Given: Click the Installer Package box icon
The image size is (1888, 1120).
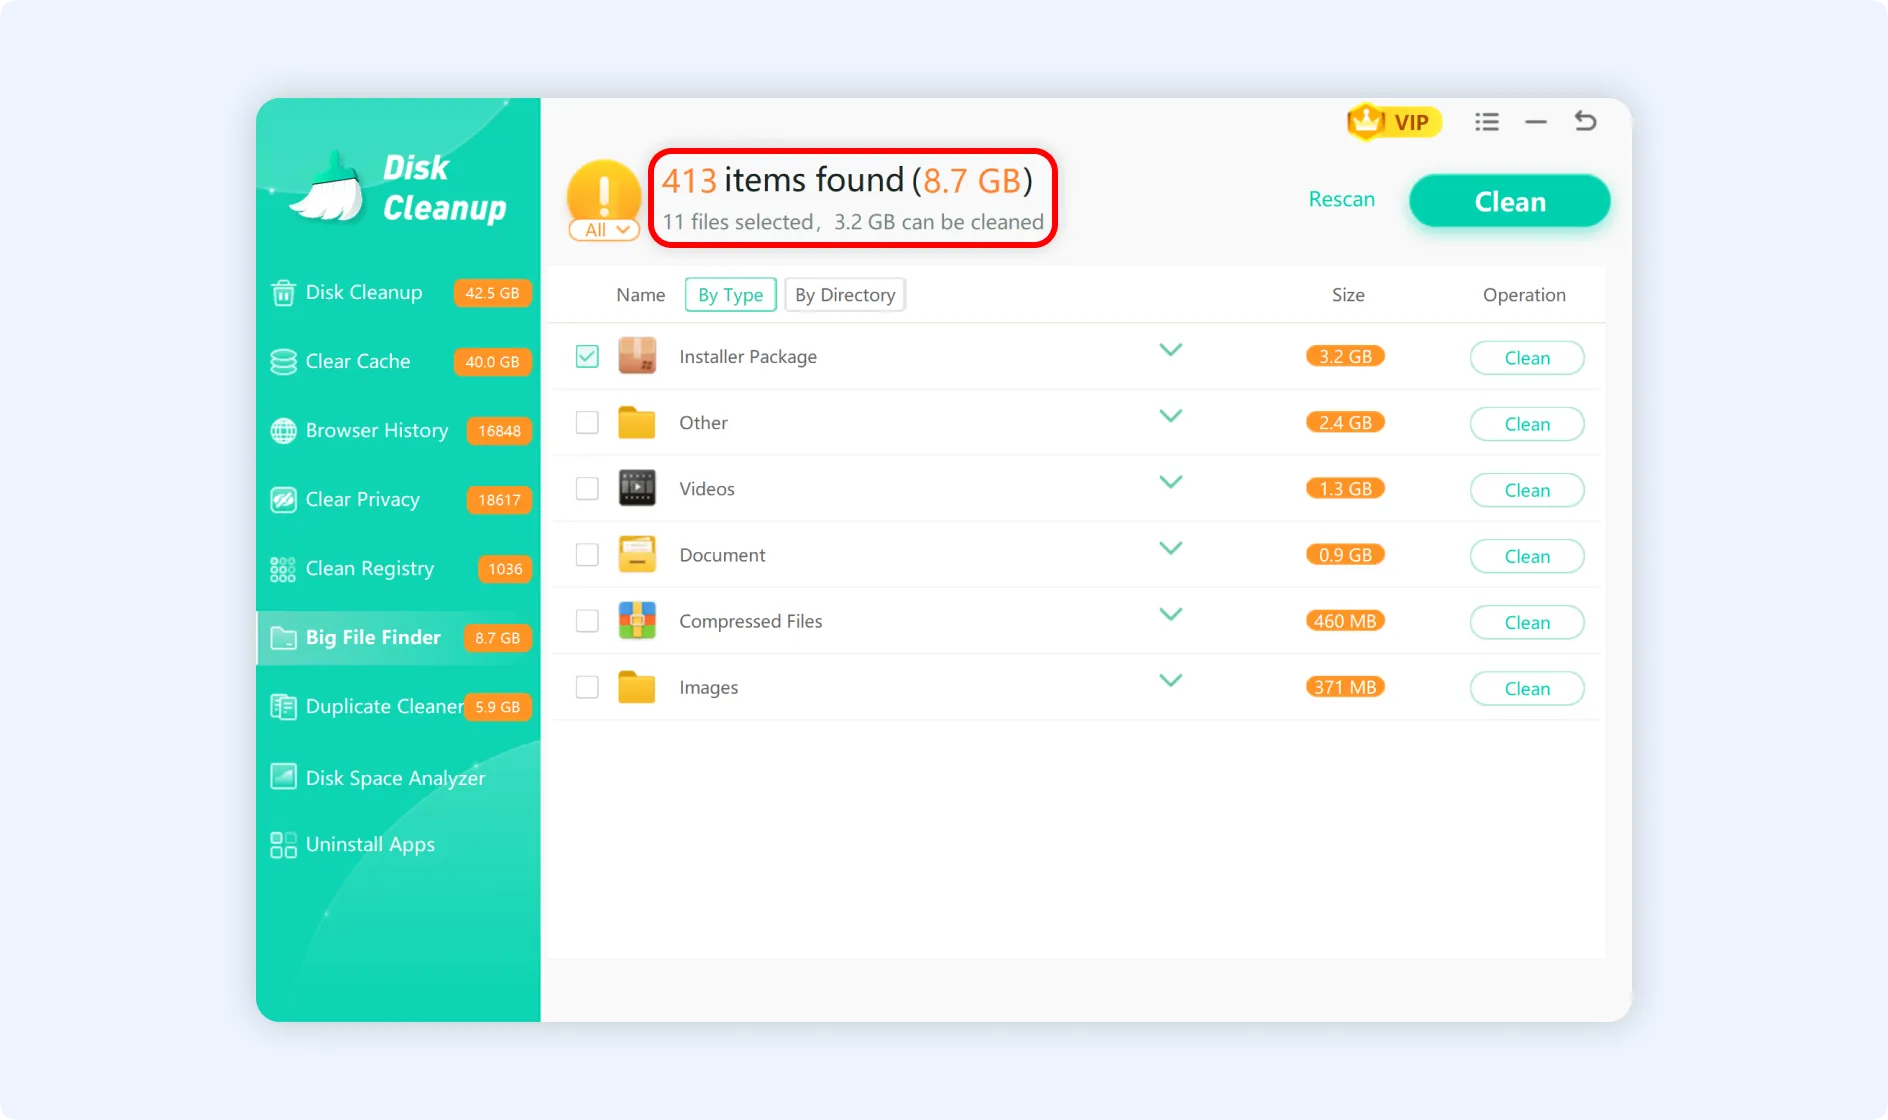Looking at the screenshot, I should coord(637,356).
